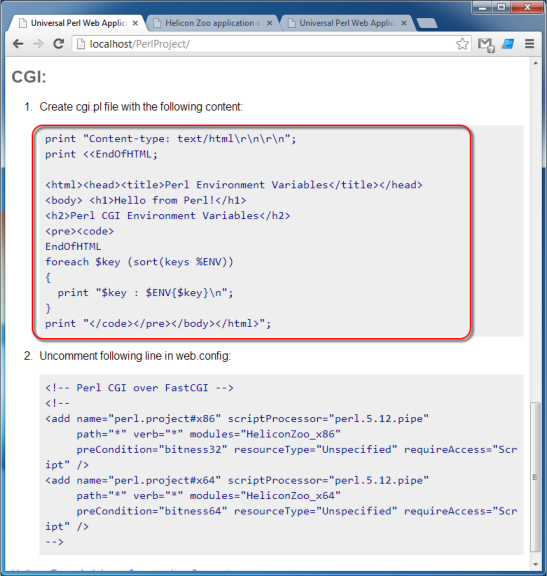The image size is (547, 576).
Task: Go back to the previous page
Action: [18, 44]
